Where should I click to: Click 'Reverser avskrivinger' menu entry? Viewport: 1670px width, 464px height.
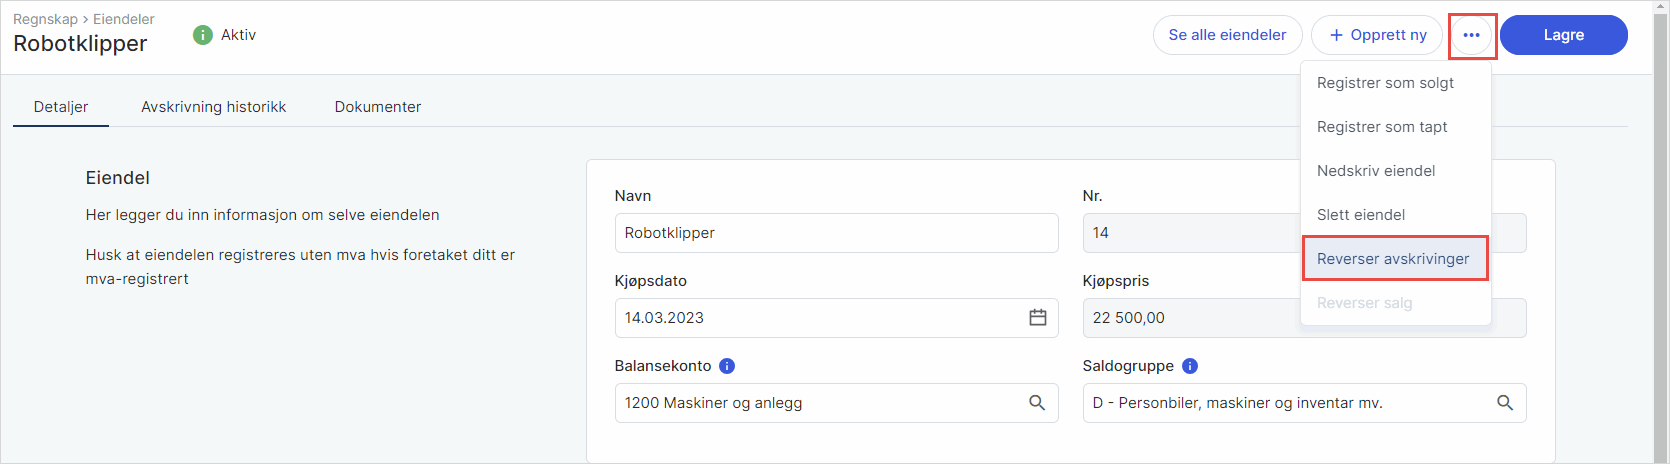pyautogui.click(x=1393, y=259)
